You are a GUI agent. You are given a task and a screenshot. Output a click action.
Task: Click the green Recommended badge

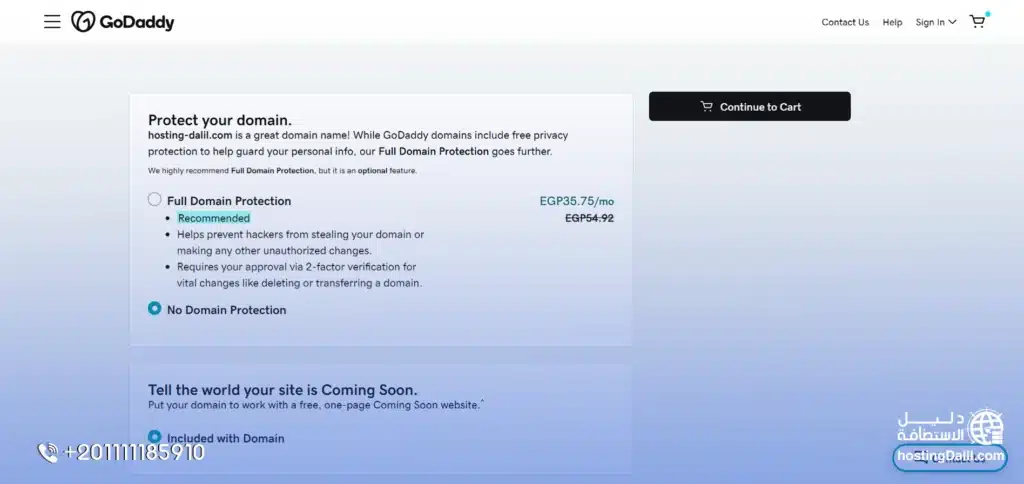coord(214,218)
